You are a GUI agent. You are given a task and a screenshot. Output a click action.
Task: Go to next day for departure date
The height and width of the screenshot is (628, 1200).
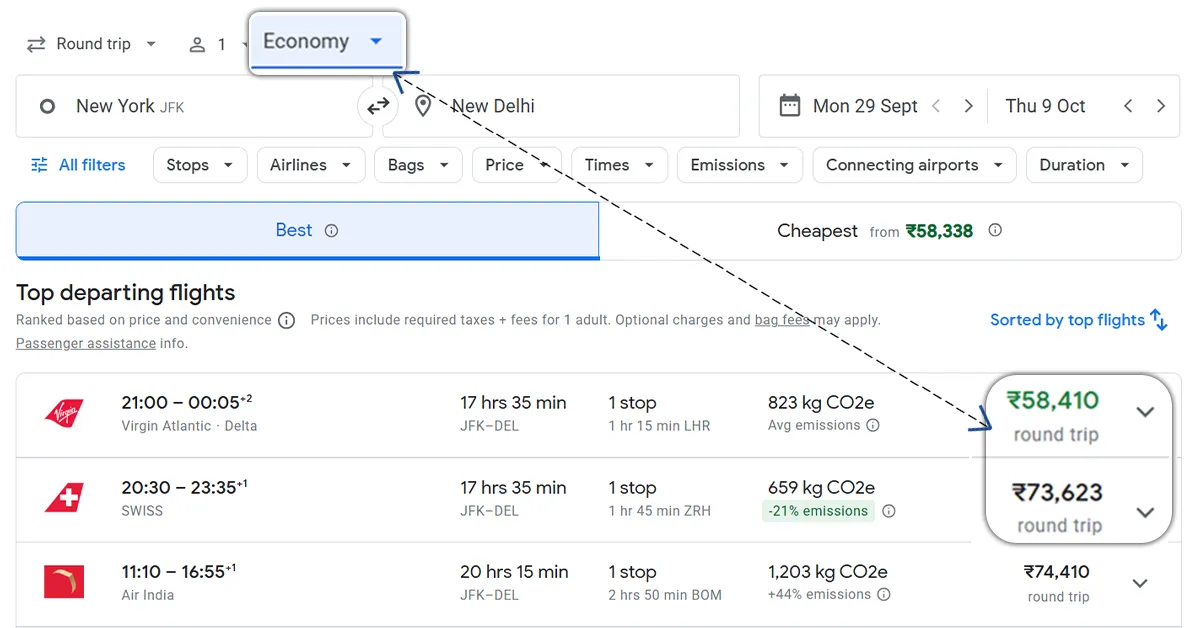(x=968, y=106)
